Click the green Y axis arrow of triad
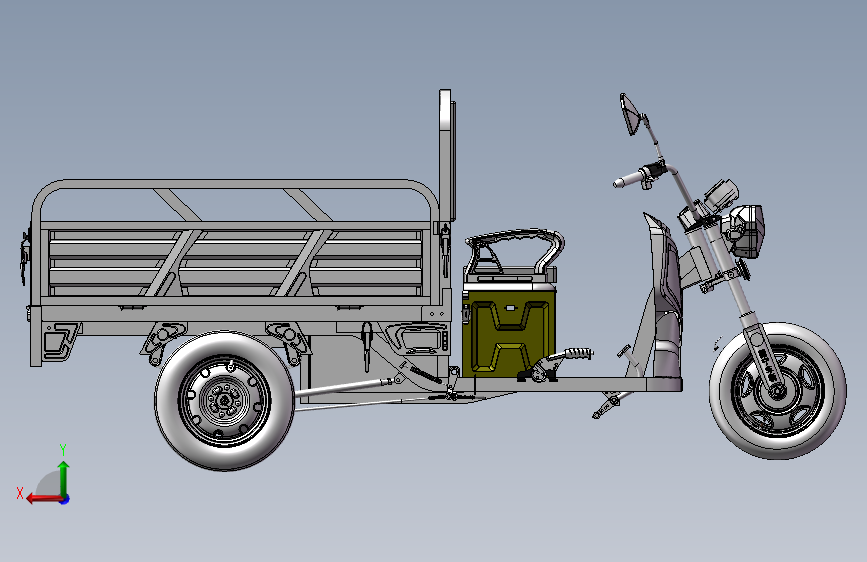Viewport: 867px width, 562px height. [x=64, y=478]
